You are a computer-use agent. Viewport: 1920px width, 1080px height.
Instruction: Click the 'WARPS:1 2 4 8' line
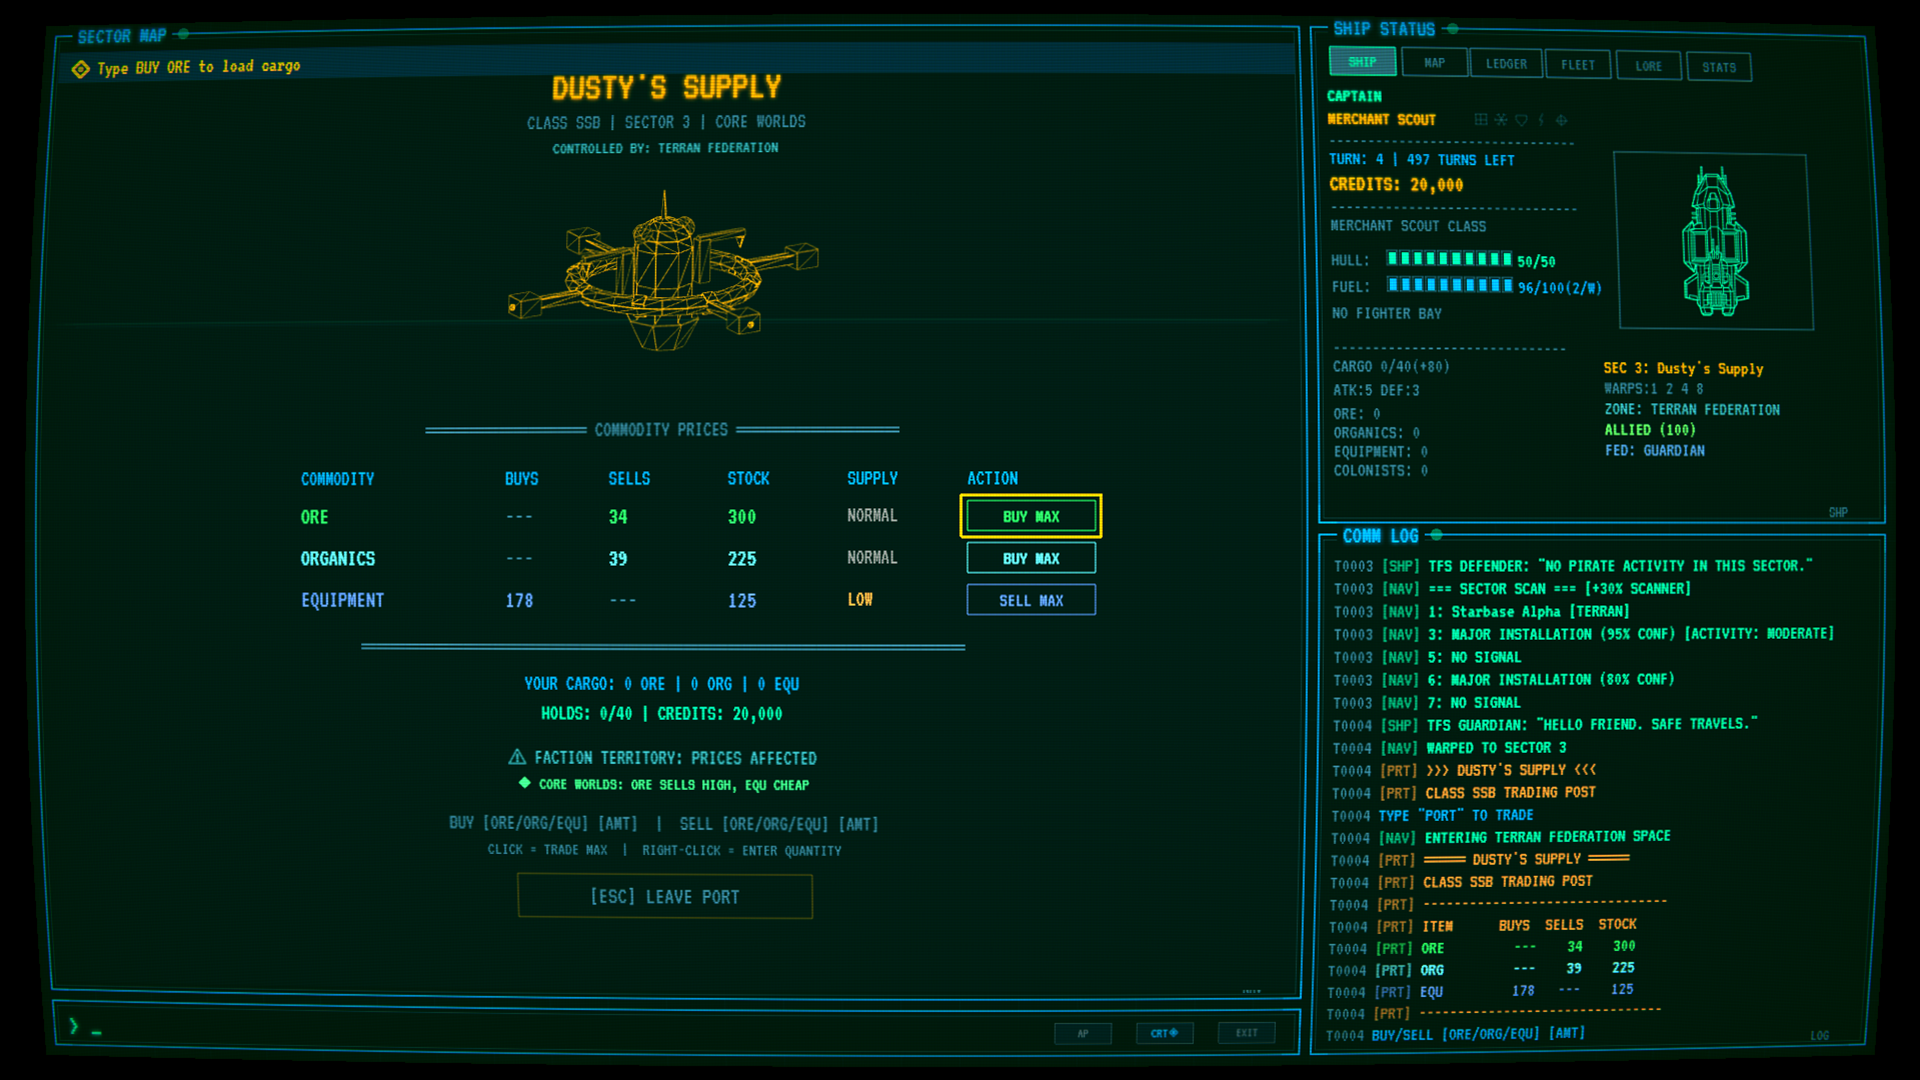[1654, 389]
